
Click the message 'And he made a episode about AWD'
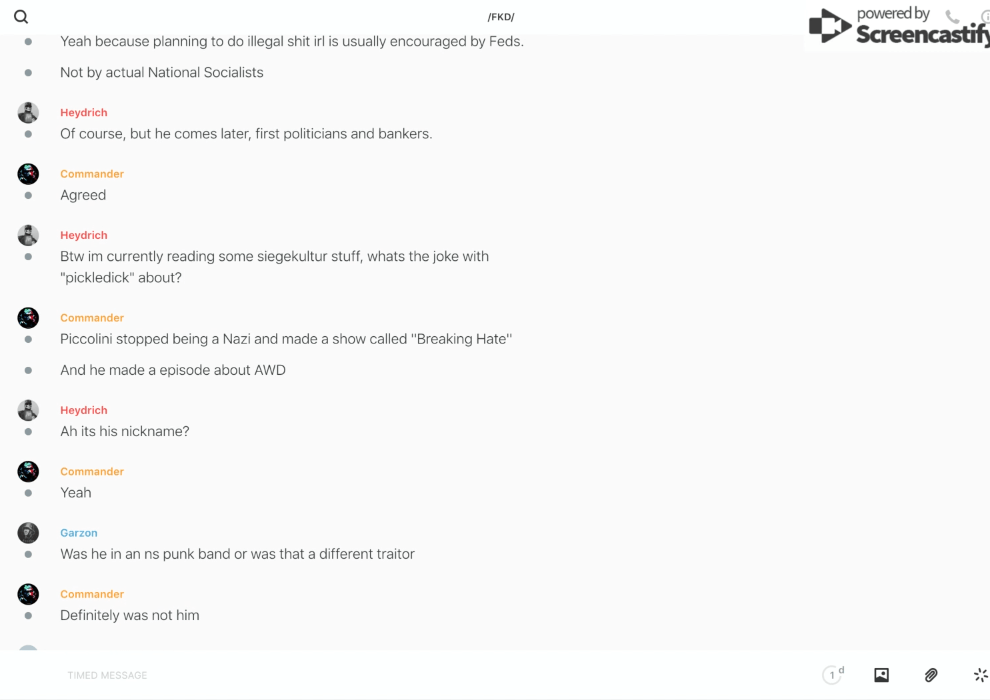click(x=173, y=370)
